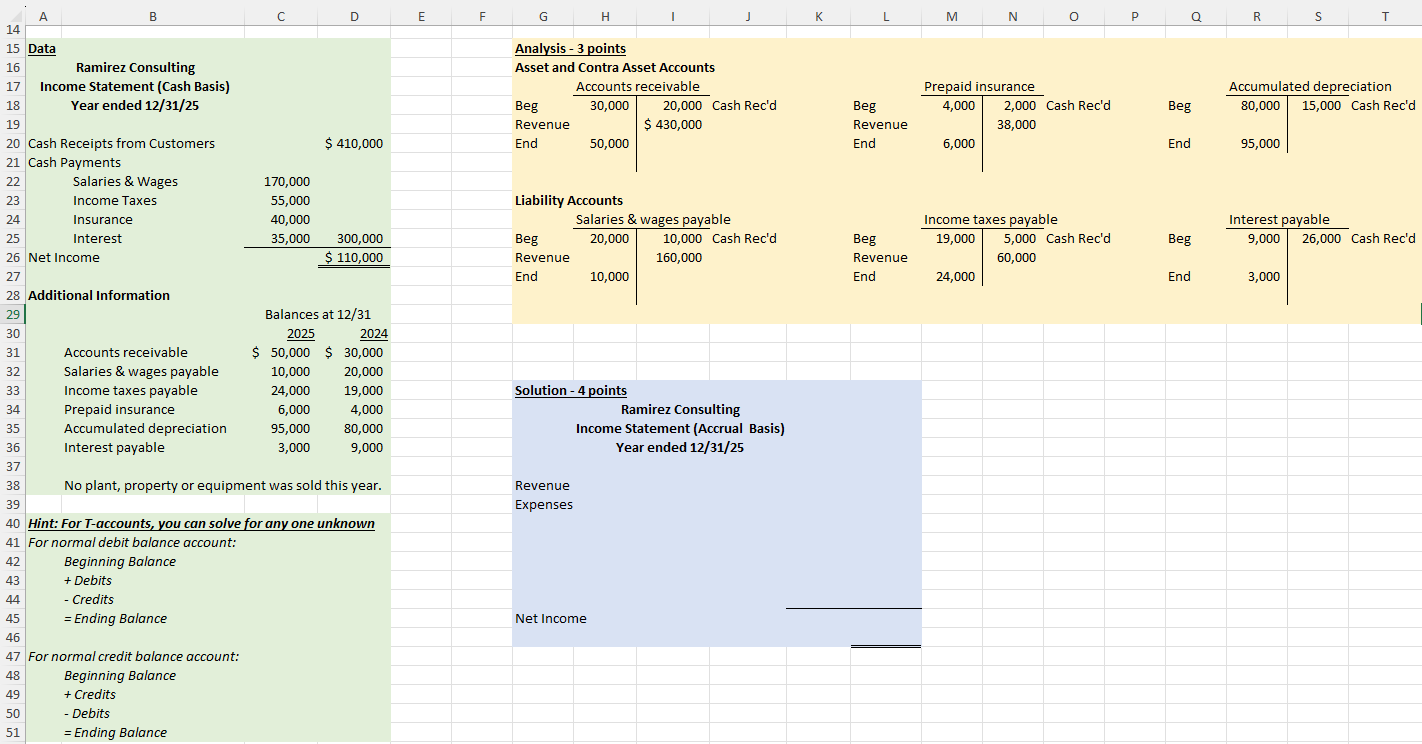Select column B header
1422x744 pixels.
click(x=153, y=15)
